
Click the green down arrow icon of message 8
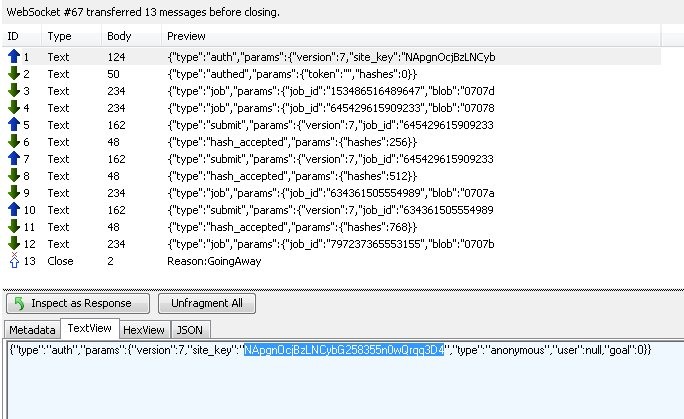click(14, 175)
